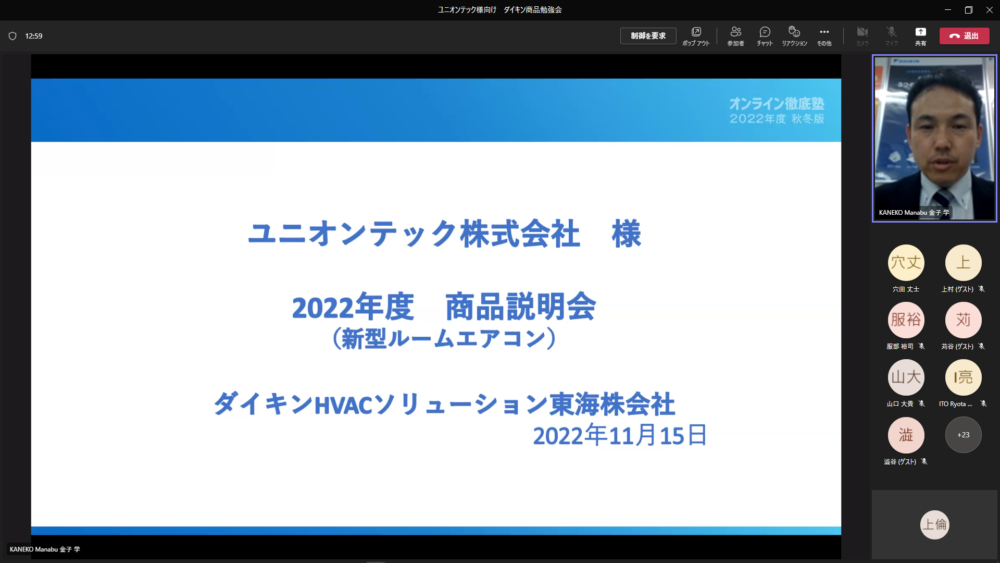
Task: Select the 山大 participant avatar
Action: point(906,377)
